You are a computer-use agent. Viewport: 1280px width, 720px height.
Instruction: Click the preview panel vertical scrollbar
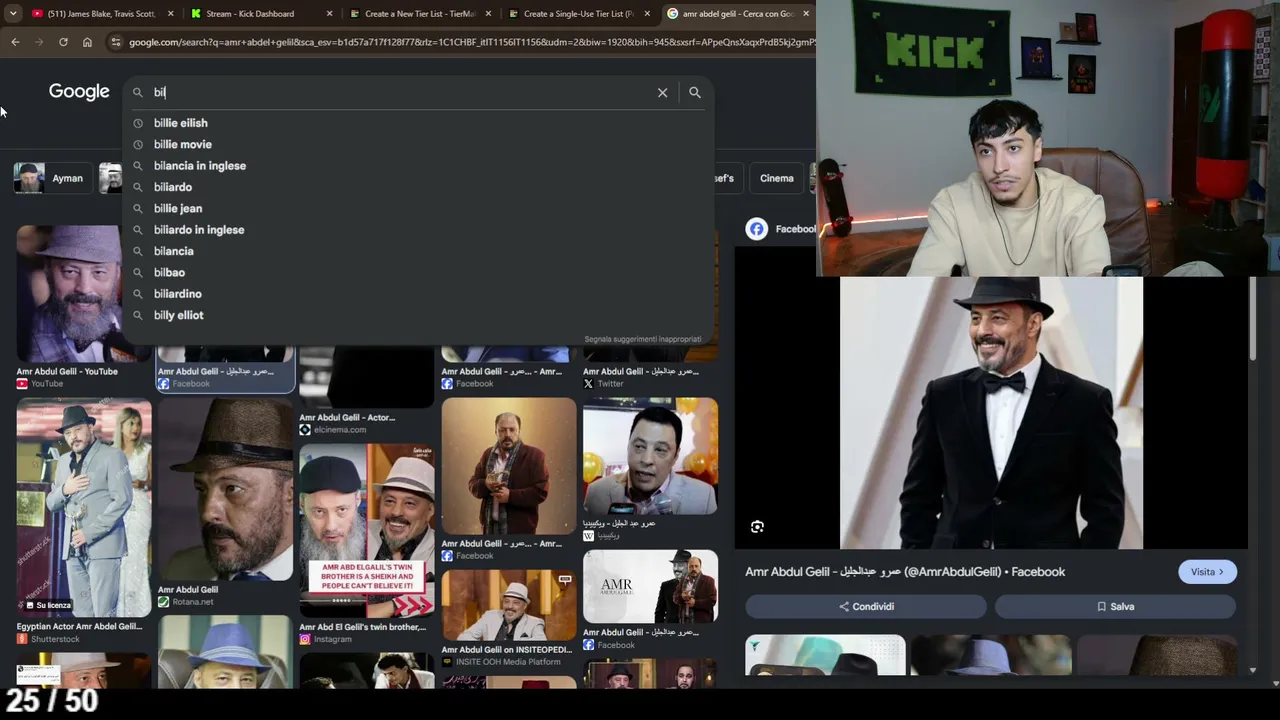[x=1253, y=320]
